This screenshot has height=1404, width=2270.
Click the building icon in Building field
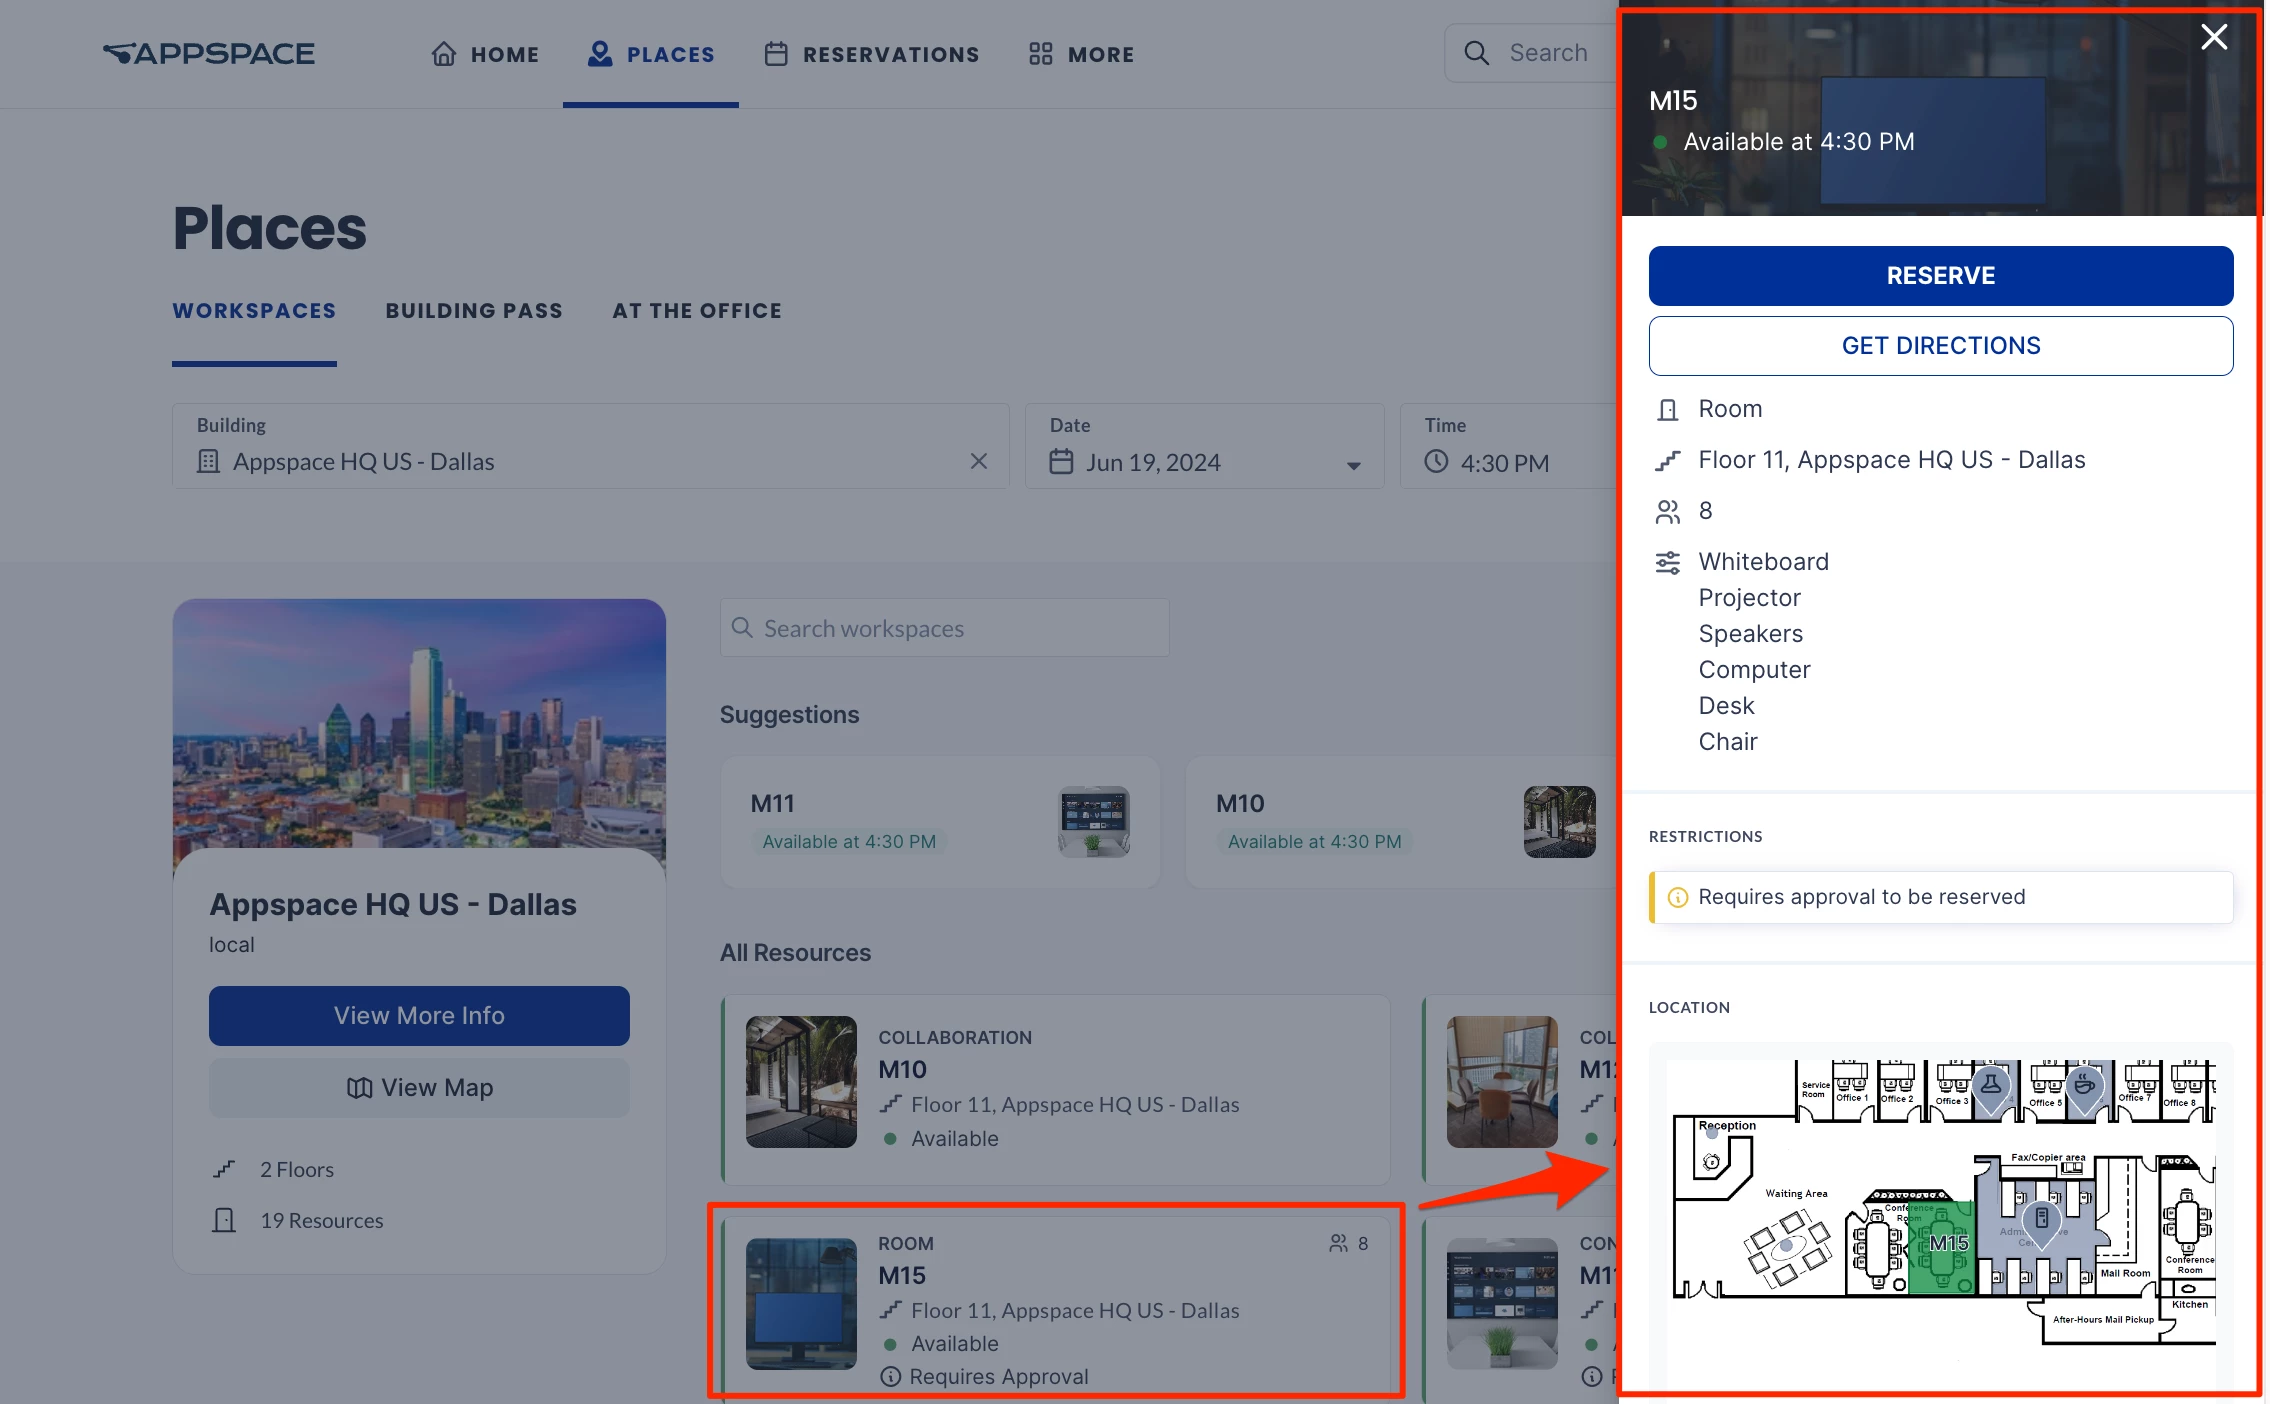coord(208,461)
